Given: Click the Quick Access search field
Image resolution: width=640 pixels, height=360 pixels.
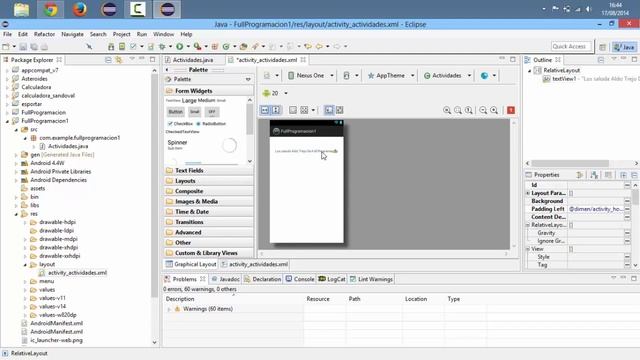Looking at the screenshot, I should click(x=571, y=47).
